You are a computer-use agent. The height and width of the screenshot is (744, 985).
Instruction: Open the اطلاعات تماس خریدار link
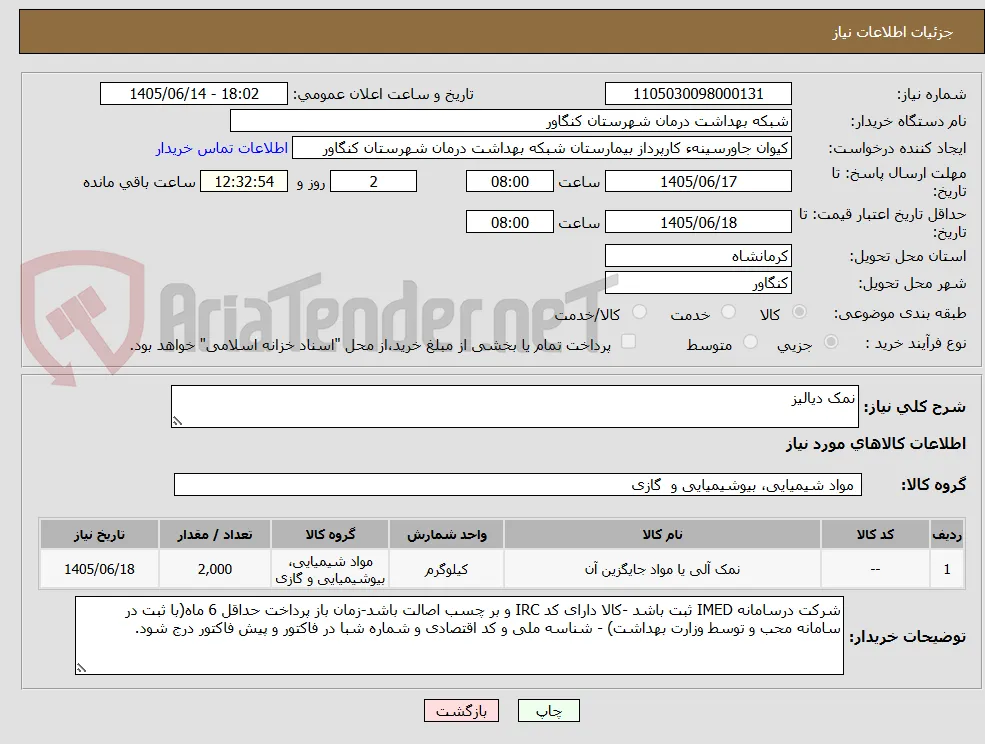coord(222,148)
